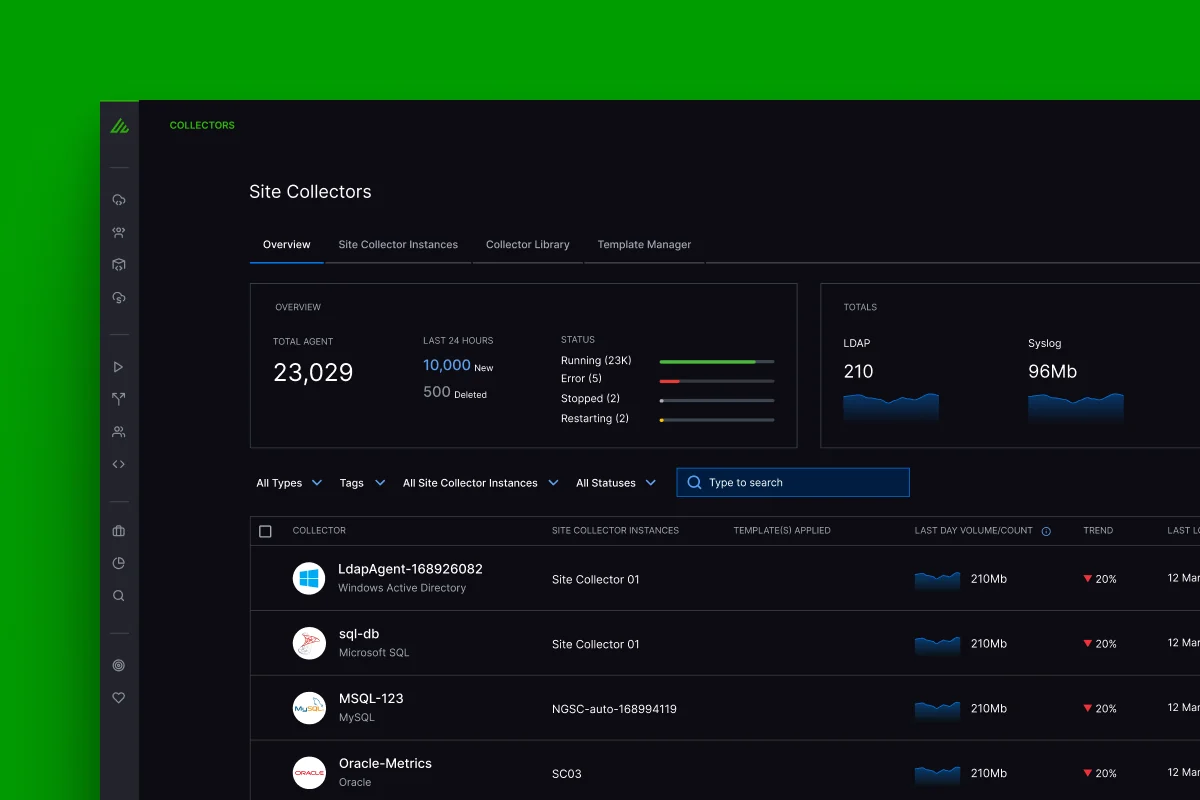This screenshot has height=800, width=1200.
Task: Click the red trend arrow in LdapAgent row
Action: coord(1088,579)
